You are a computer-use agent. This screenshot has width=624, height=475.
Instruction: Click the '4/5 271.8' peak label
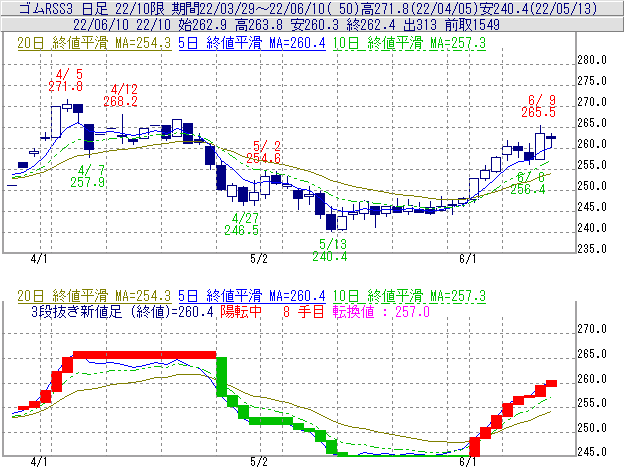(66, 80)
